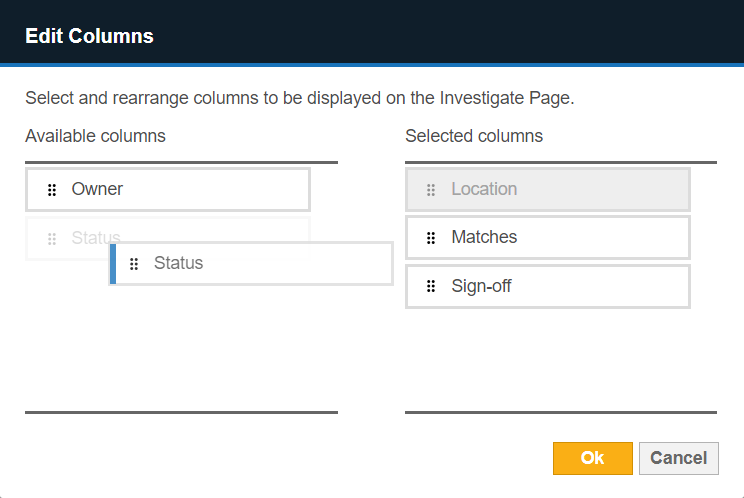The height and width of the screenshot is (498, 744).
Task: Click the grip icon on the floating Status item
Action: coord(134,264)
